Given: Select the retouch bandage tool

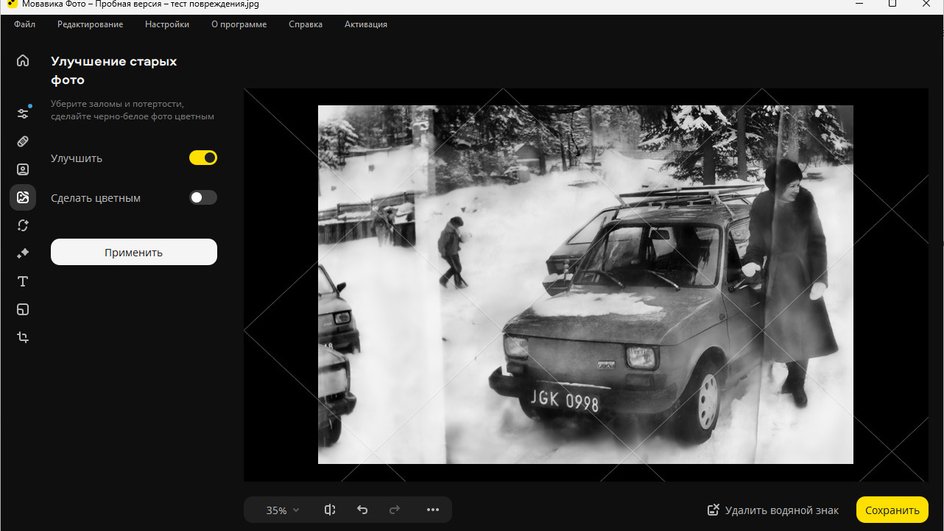Looking at the screenshot, I should pyautogui.click(x=23, y=141).
